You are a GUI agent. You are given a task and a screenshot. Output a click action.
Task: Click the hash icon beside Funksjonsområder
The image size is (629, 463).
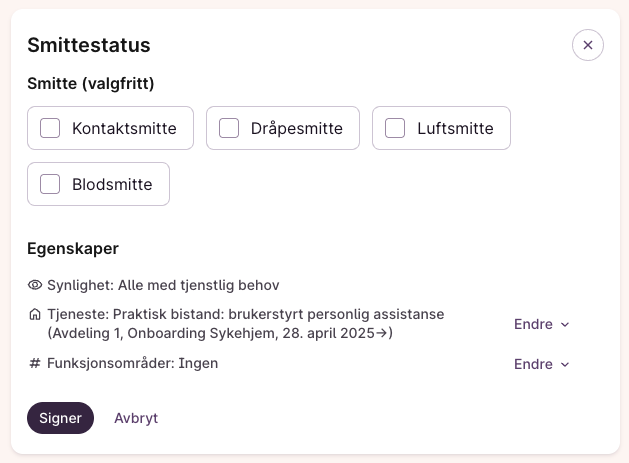(35, 363)
